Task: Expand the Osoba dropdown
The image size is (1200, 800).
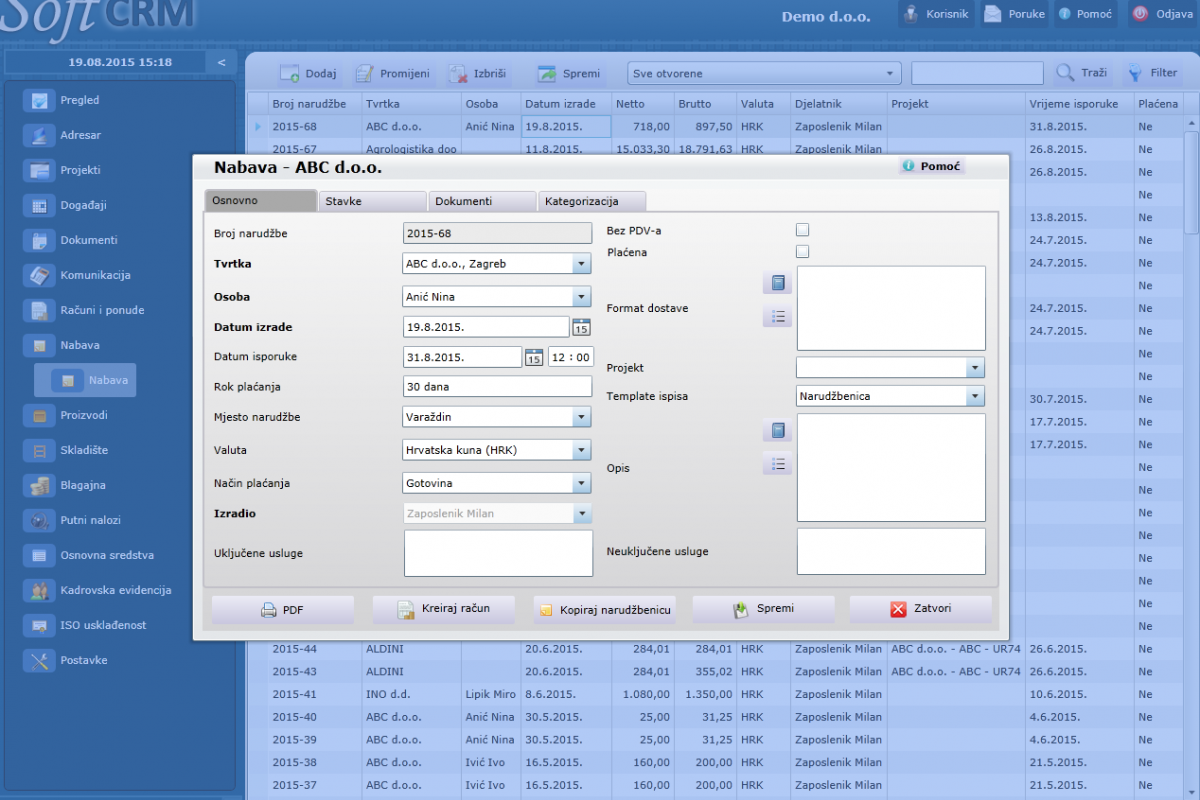Action: [x=582, y=297]
